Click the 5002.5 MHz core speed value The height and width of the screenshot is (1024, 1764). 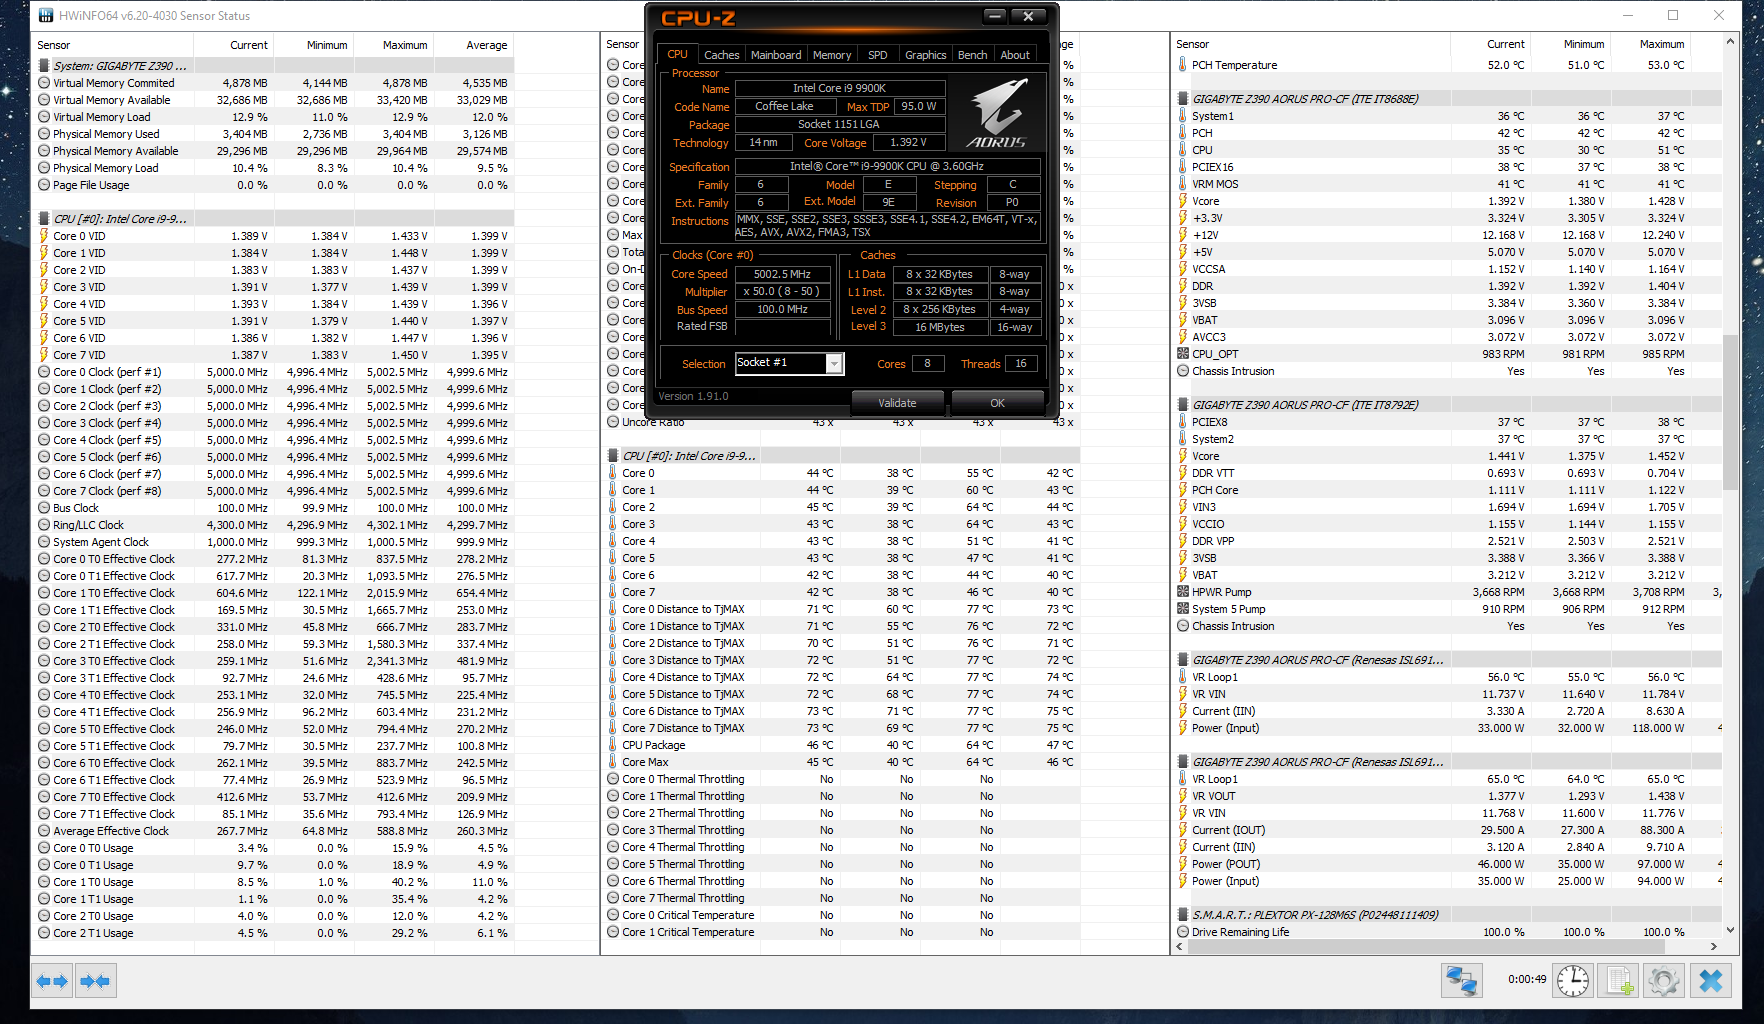(x=782, y=274)
